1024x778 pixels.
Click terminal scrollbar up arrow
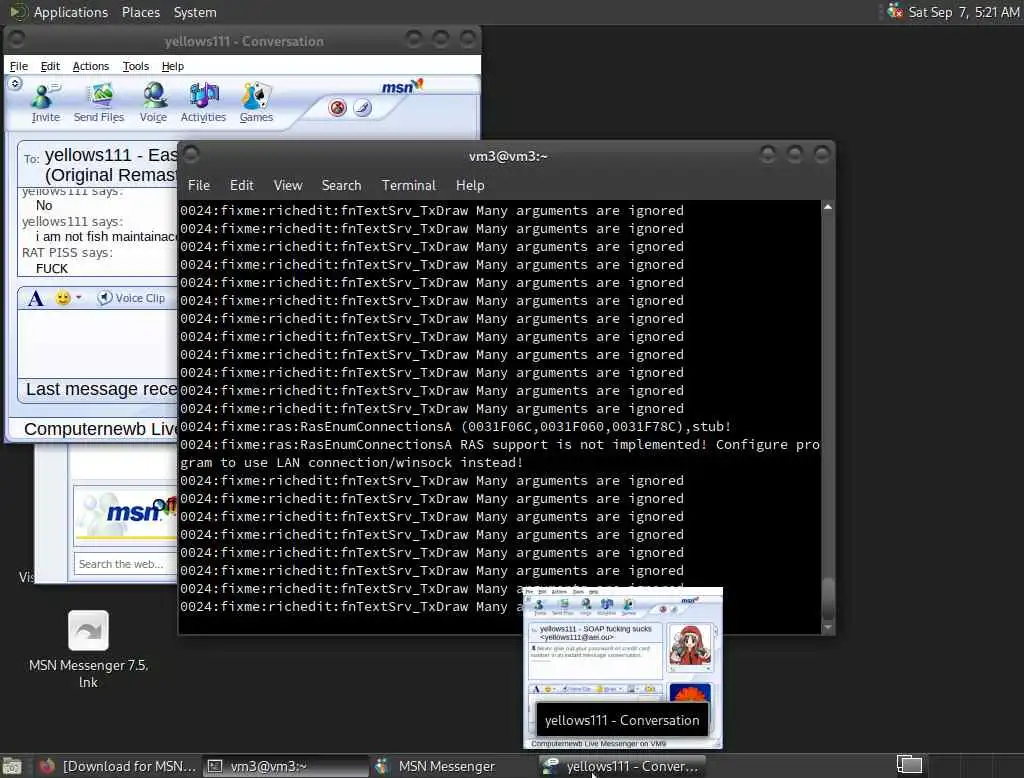(827, 207)
